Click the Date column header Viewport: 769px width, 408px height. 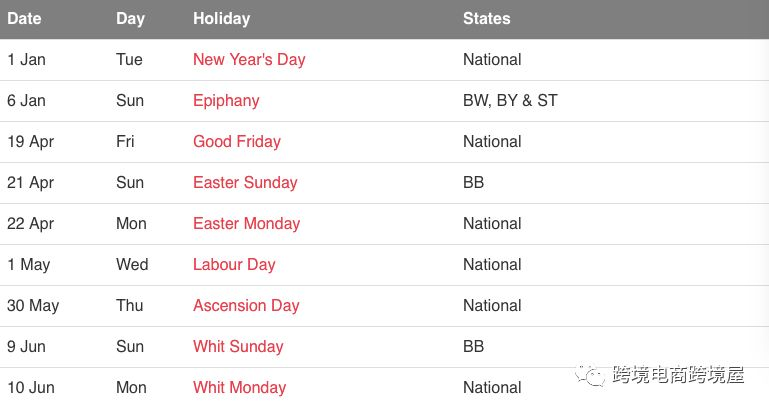coord(24,19)
